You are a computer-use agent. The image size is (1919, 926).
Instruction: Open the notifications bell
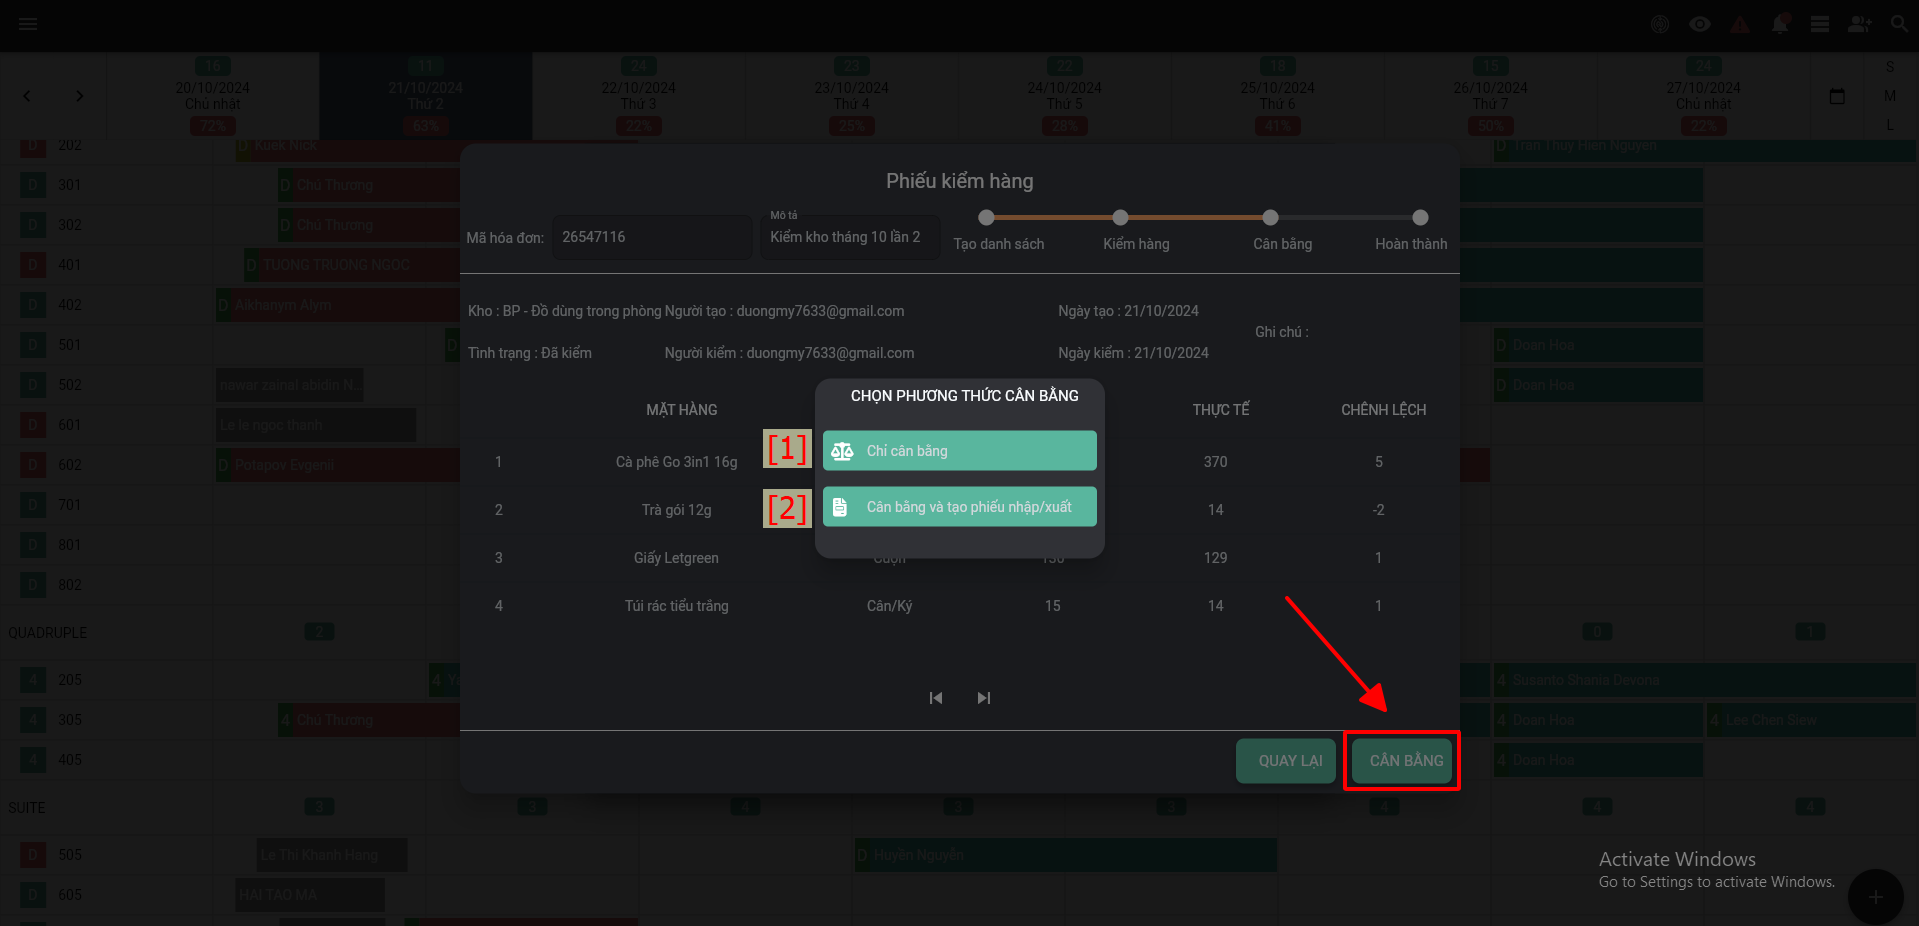[x=1780, y=24]
